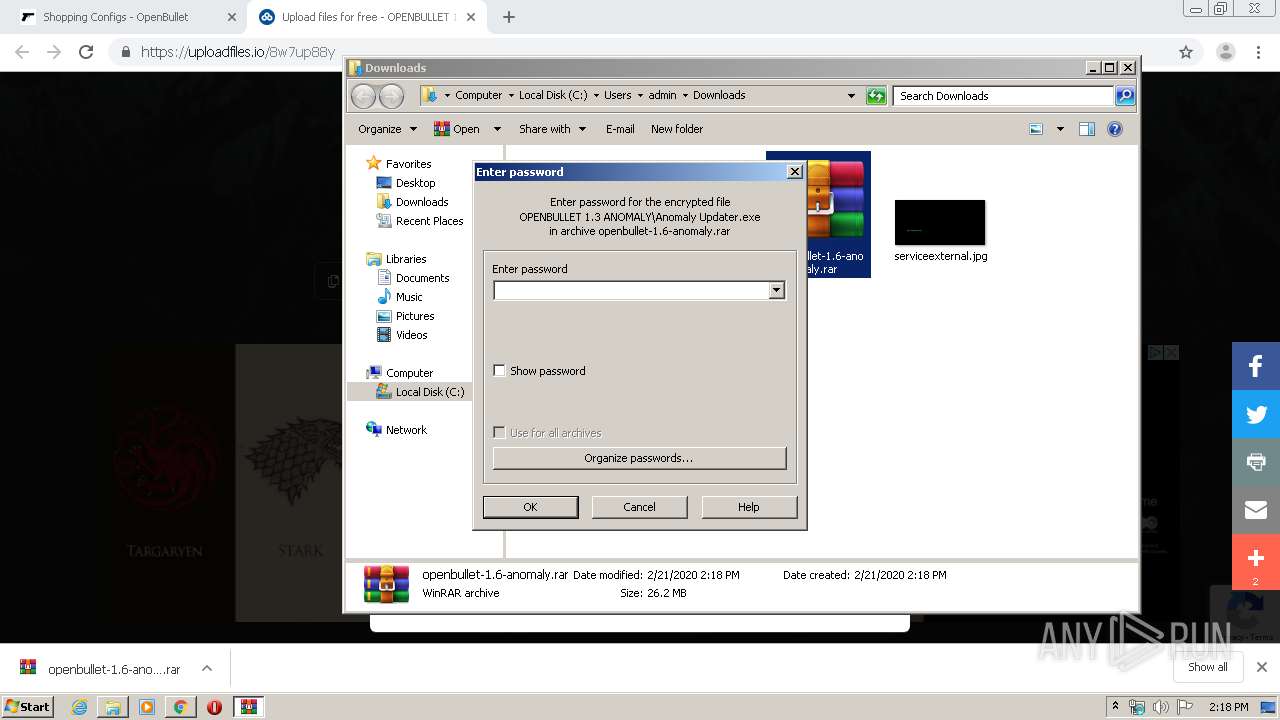Close the Enter password dialog
This screenshot has width=1280, height=720.
[795, 172]
